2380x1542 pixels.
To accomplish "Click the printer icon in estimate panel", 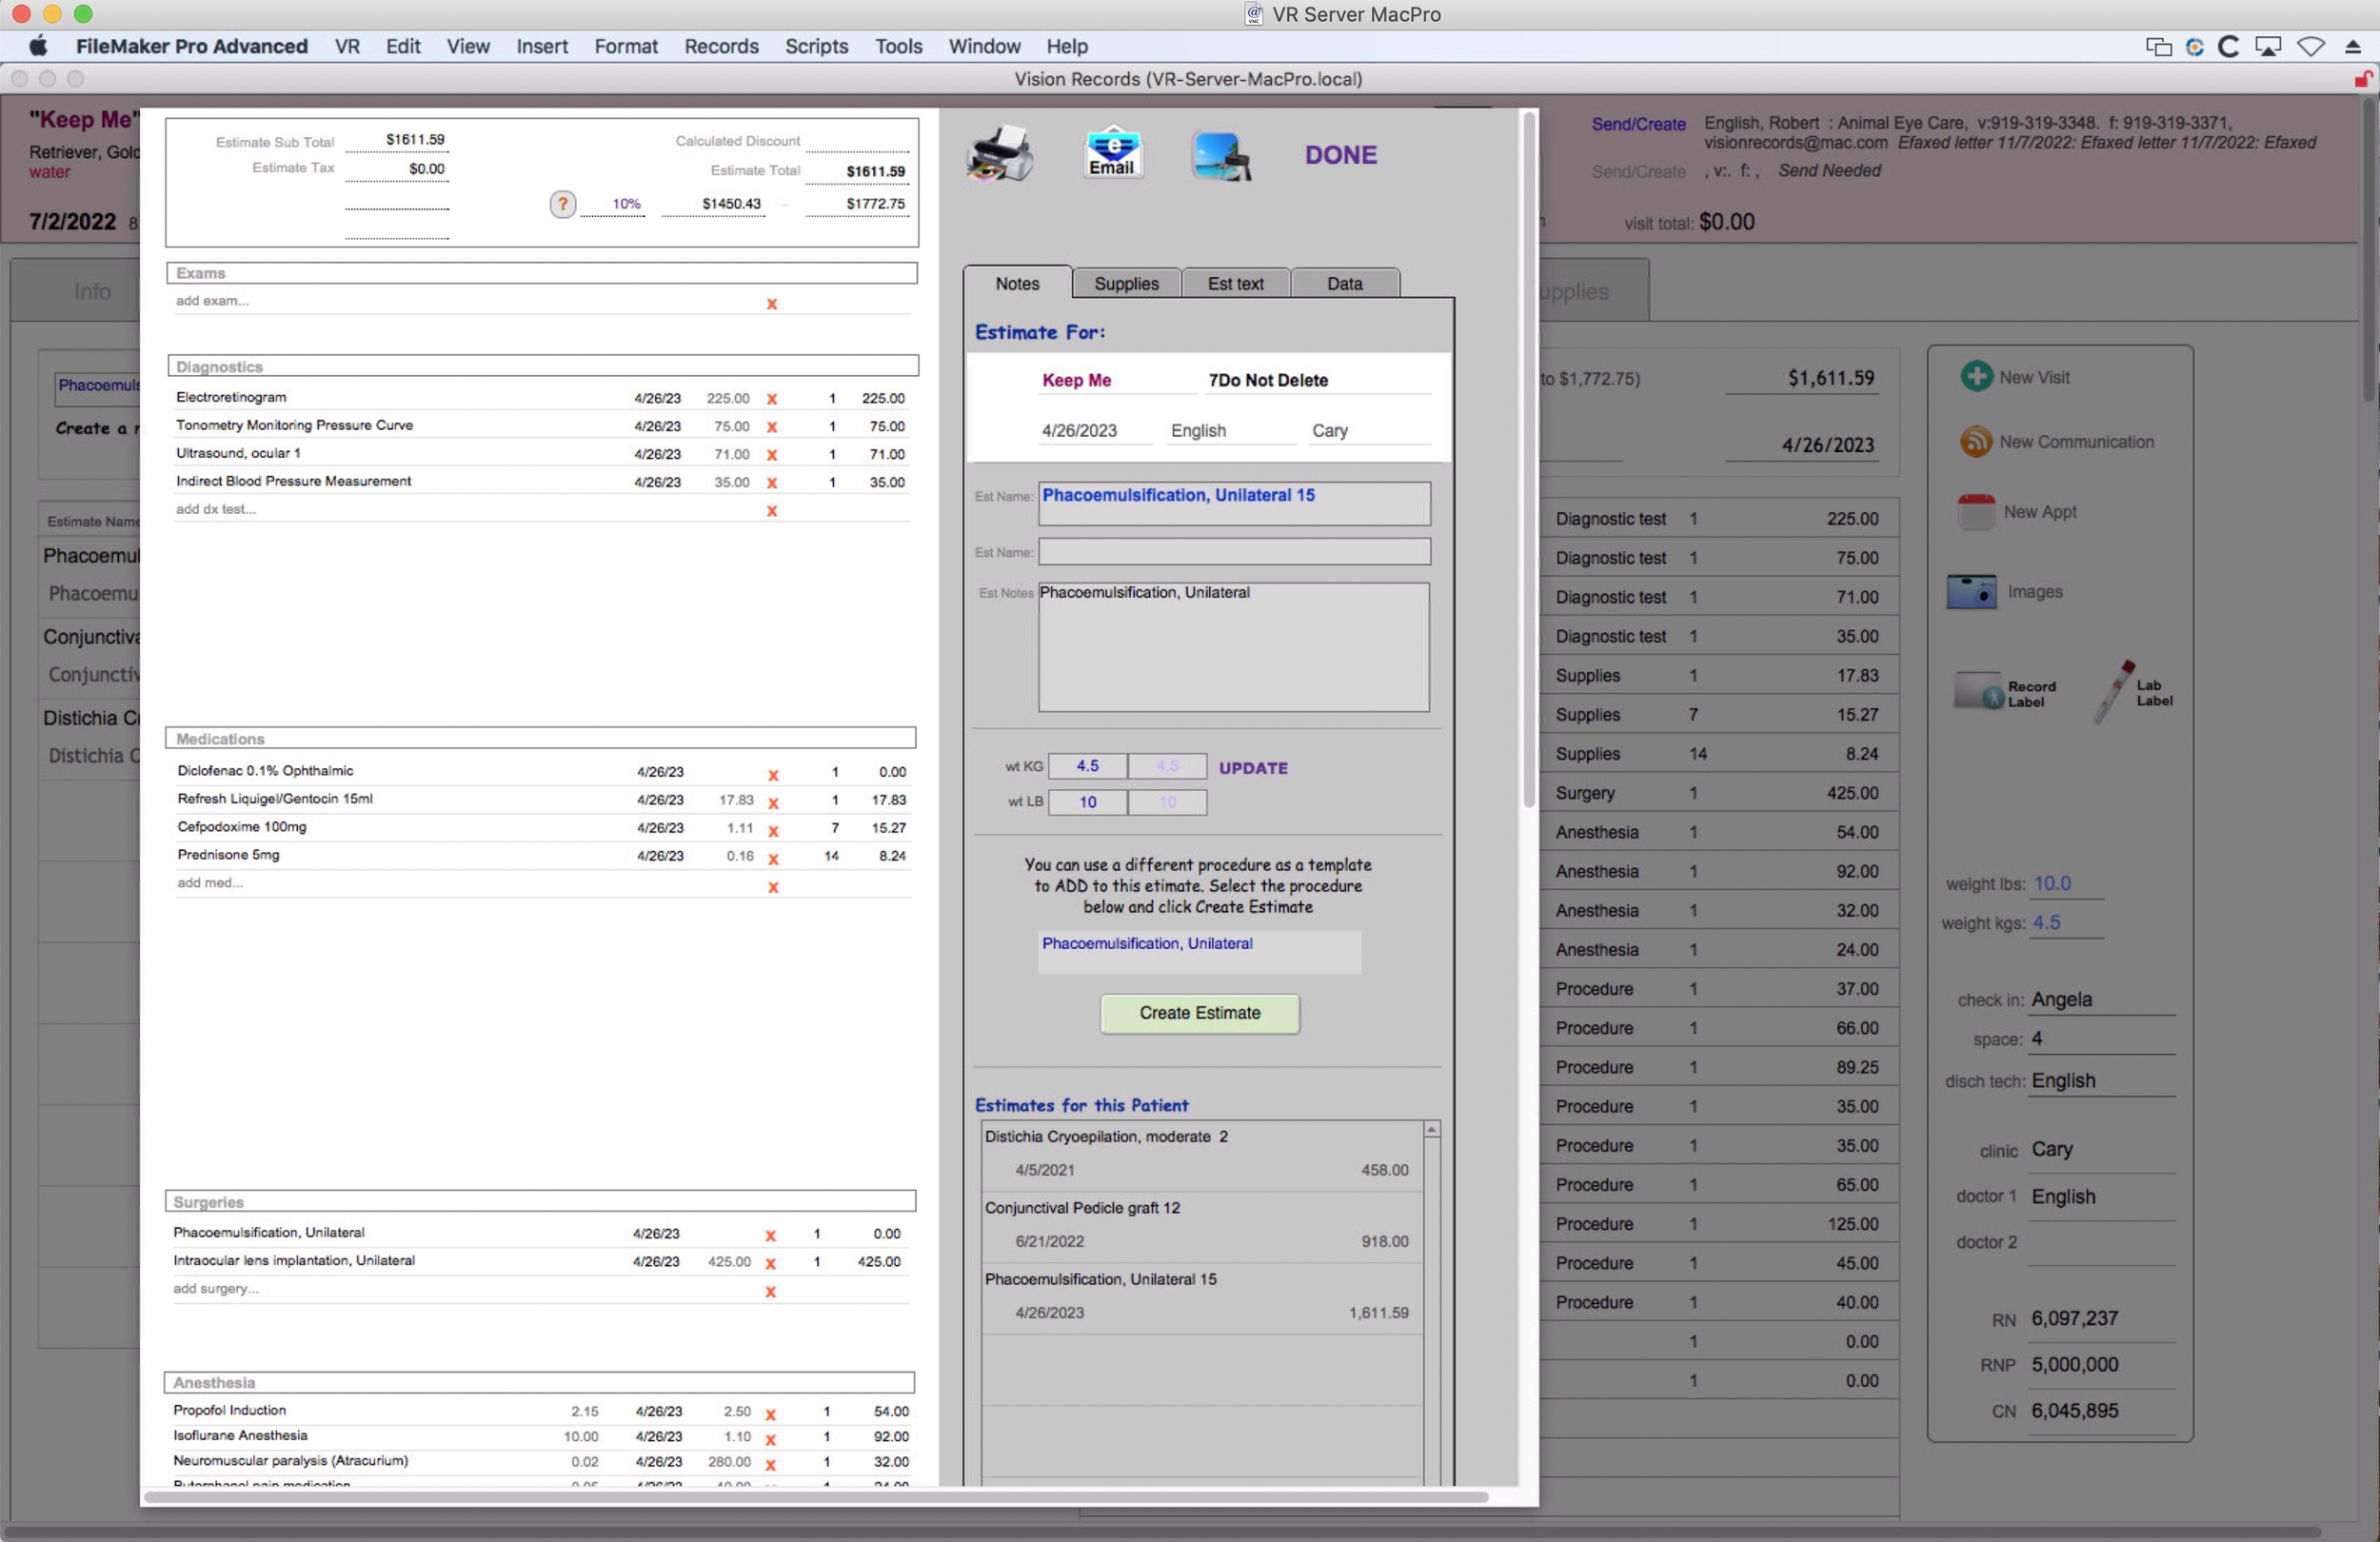I will tap(998, 155).
